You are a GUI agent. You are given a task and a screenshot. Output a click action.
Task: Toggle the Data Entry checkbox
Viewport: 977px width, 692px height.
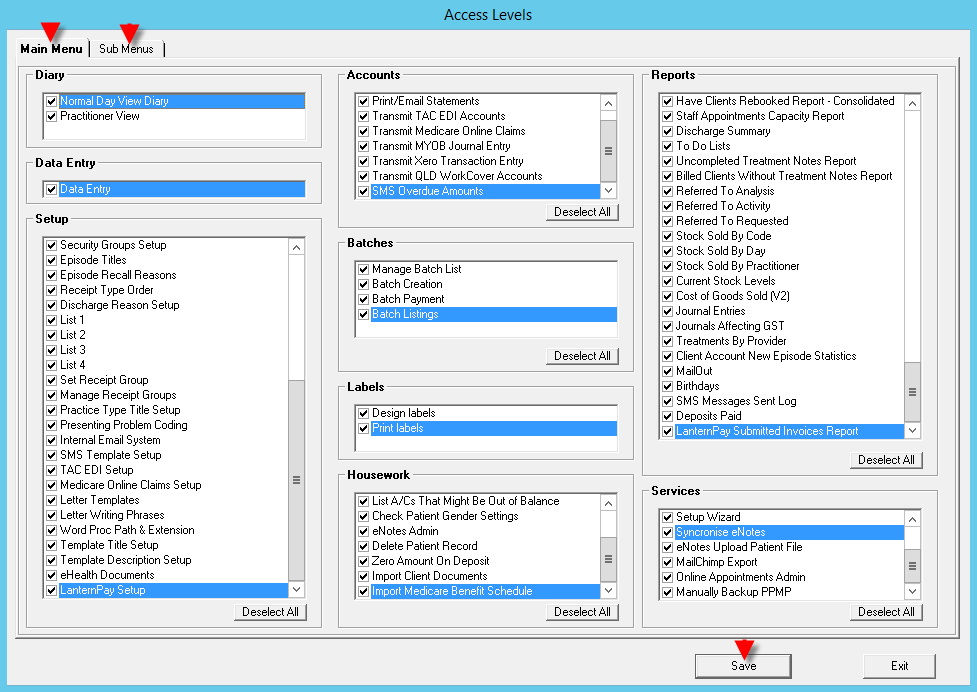[51, 189]
